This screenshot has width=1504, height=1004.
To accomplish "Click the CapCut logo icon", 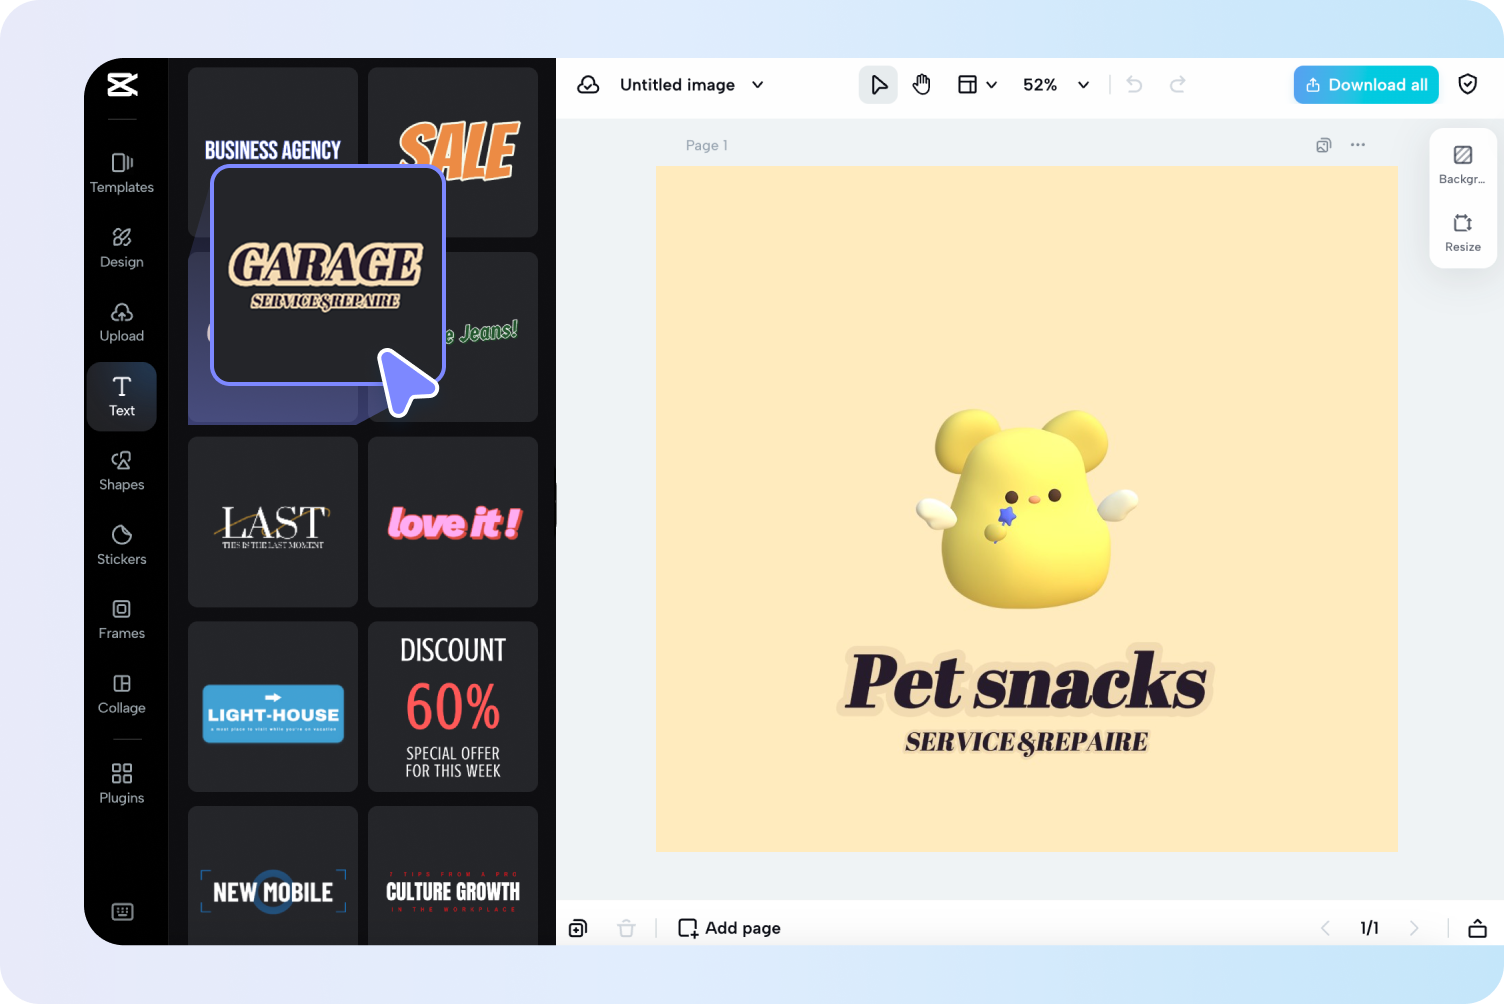I will (x=122, y=85).
